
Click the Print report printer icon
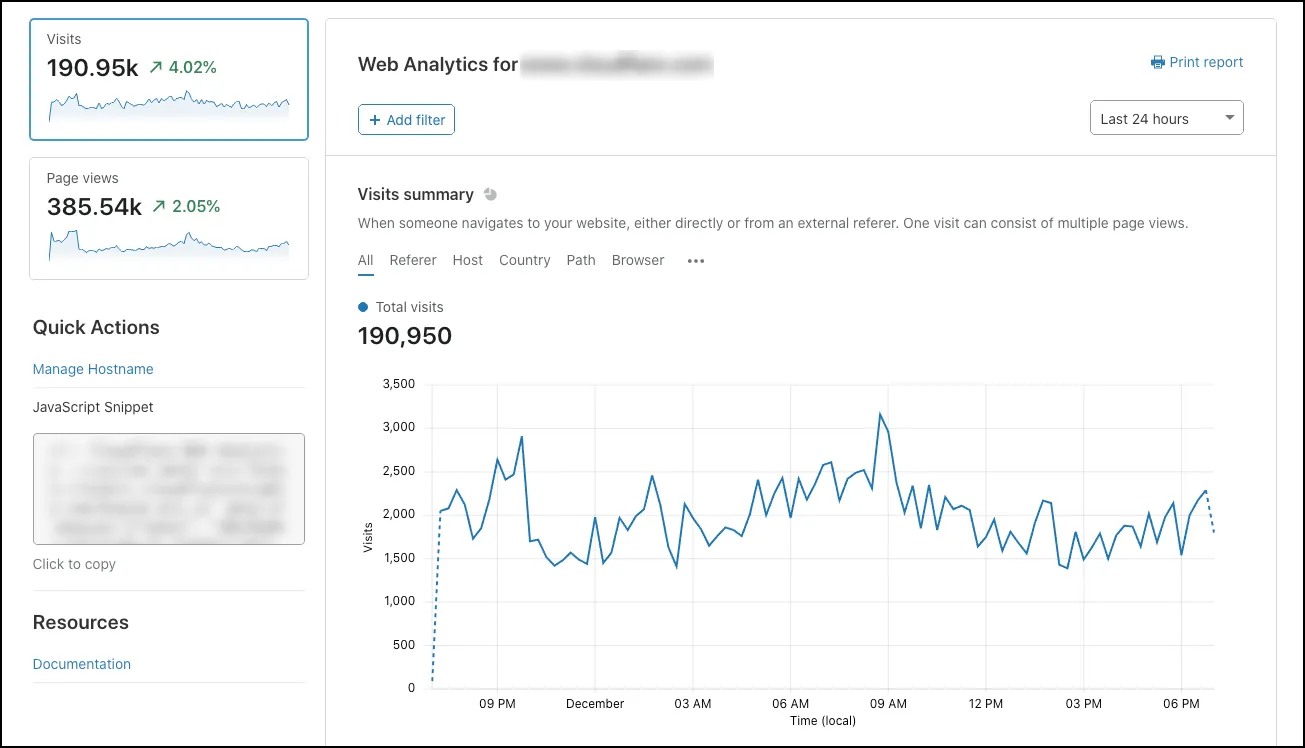tap(1157, 62)
